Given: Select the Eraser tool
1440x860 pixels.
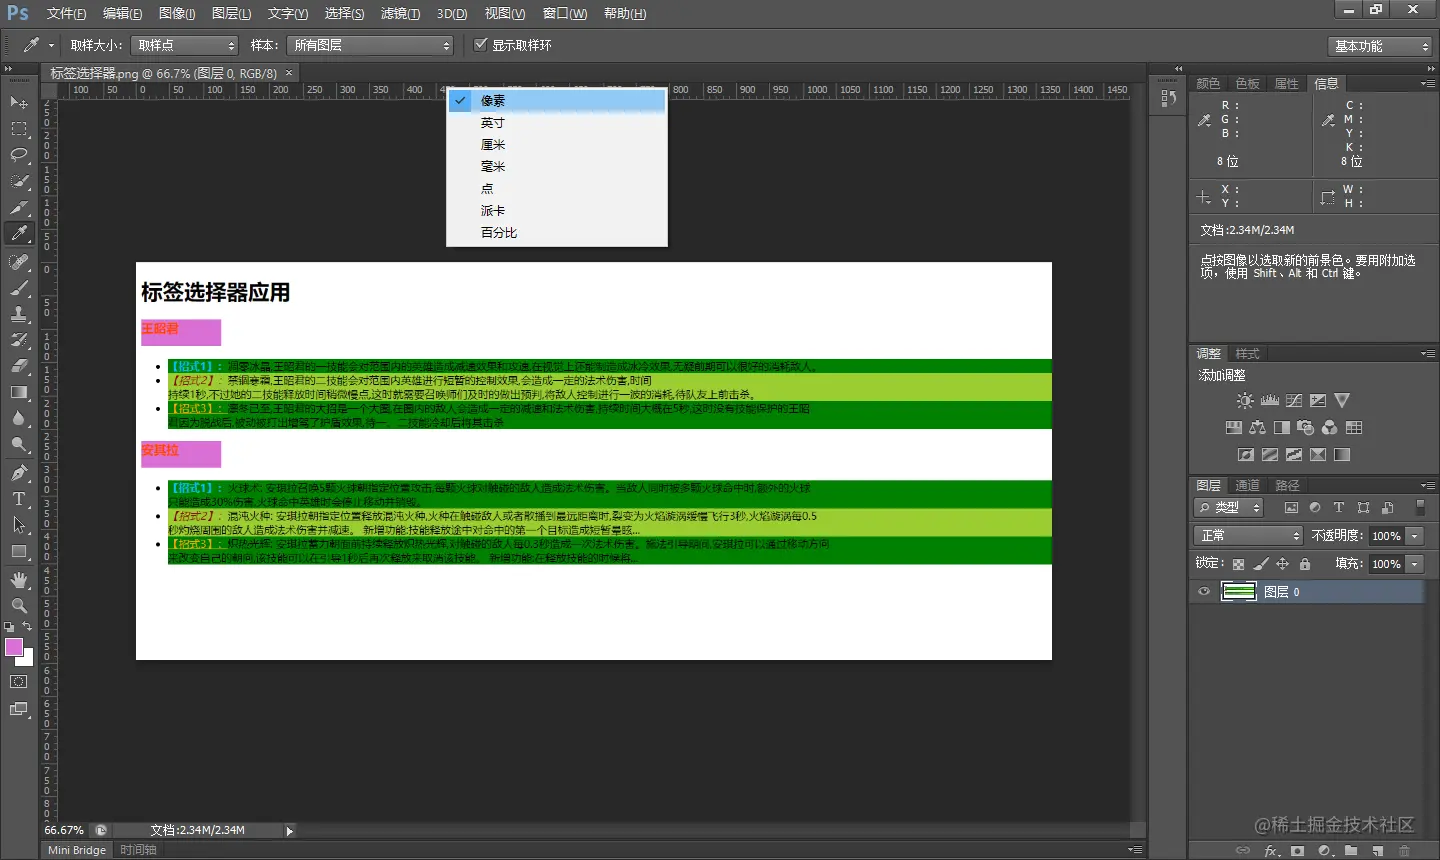Looking at the screenshot, I should (x=19, y=366).
